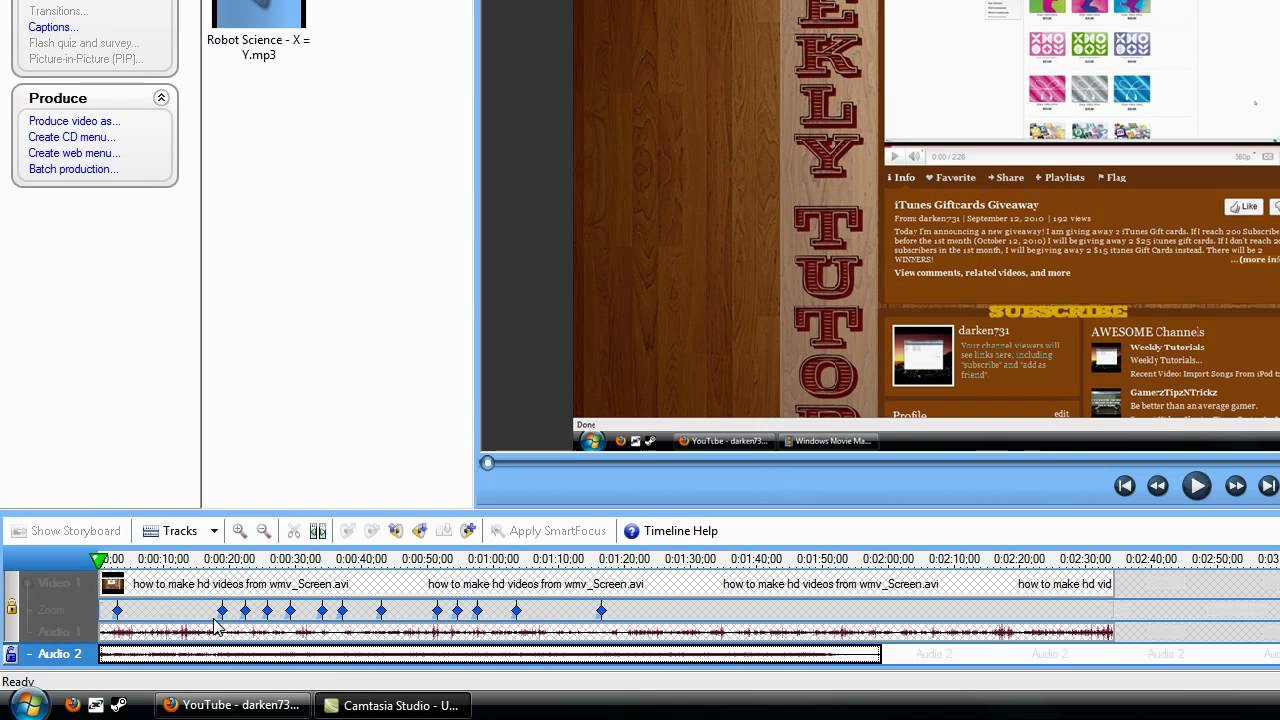
Task: Collapse the Produce panel section
Action: pos(161,98)
